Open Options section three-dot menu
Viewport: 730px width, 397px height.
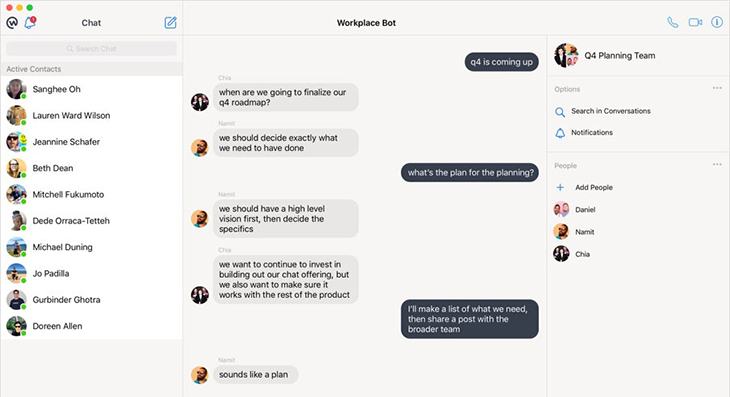(x=717, y=88)
